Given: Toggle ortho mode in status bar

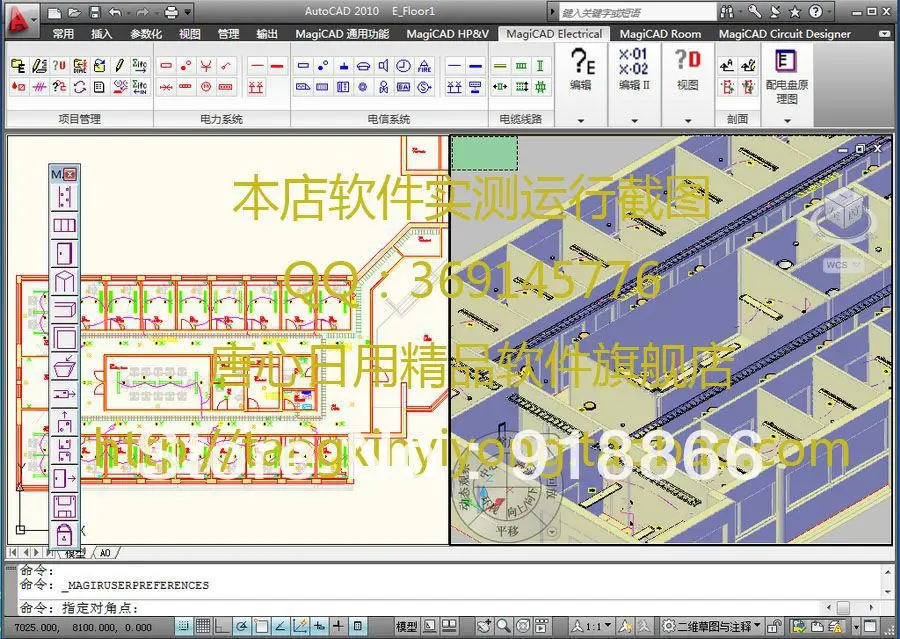Looking at the screenshot, I should pos(222,626).
